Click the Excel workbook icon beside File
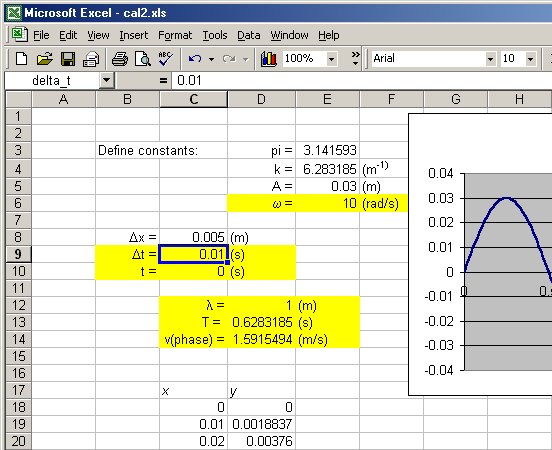The height and width of the screenshot is (450, 552). [x=19, y=35]
